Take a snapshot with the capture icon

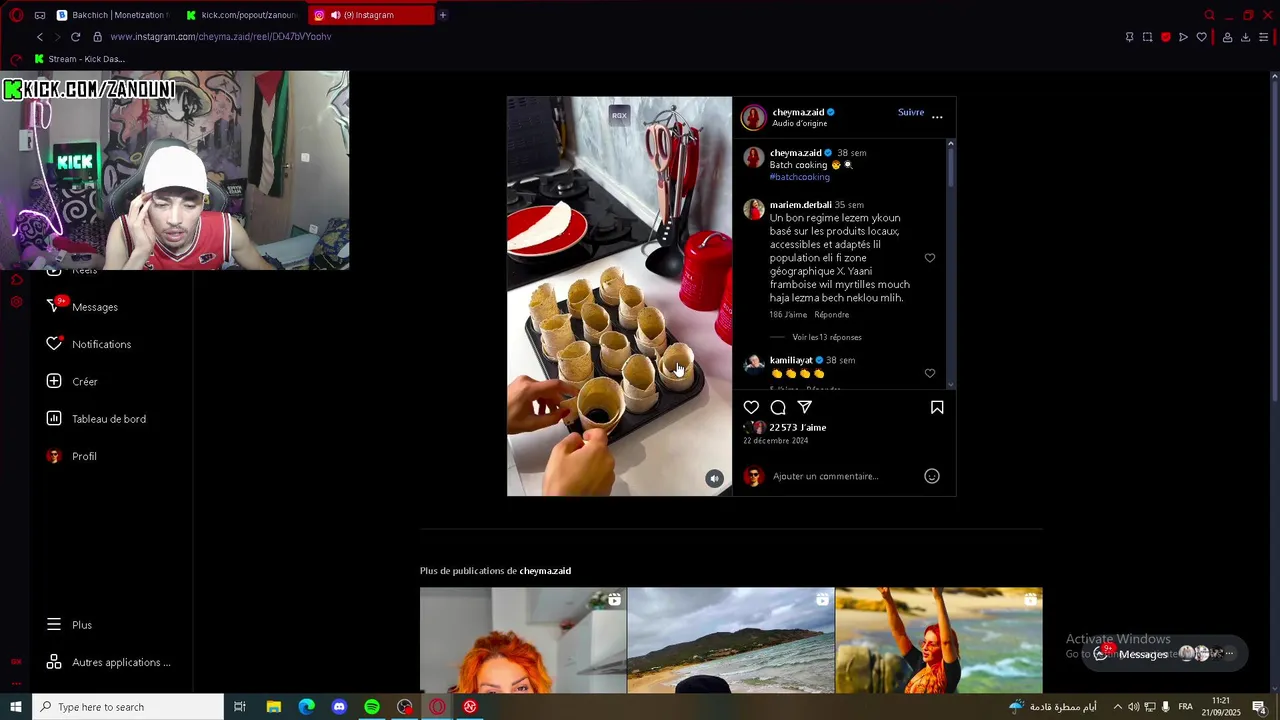(1147, 37)
